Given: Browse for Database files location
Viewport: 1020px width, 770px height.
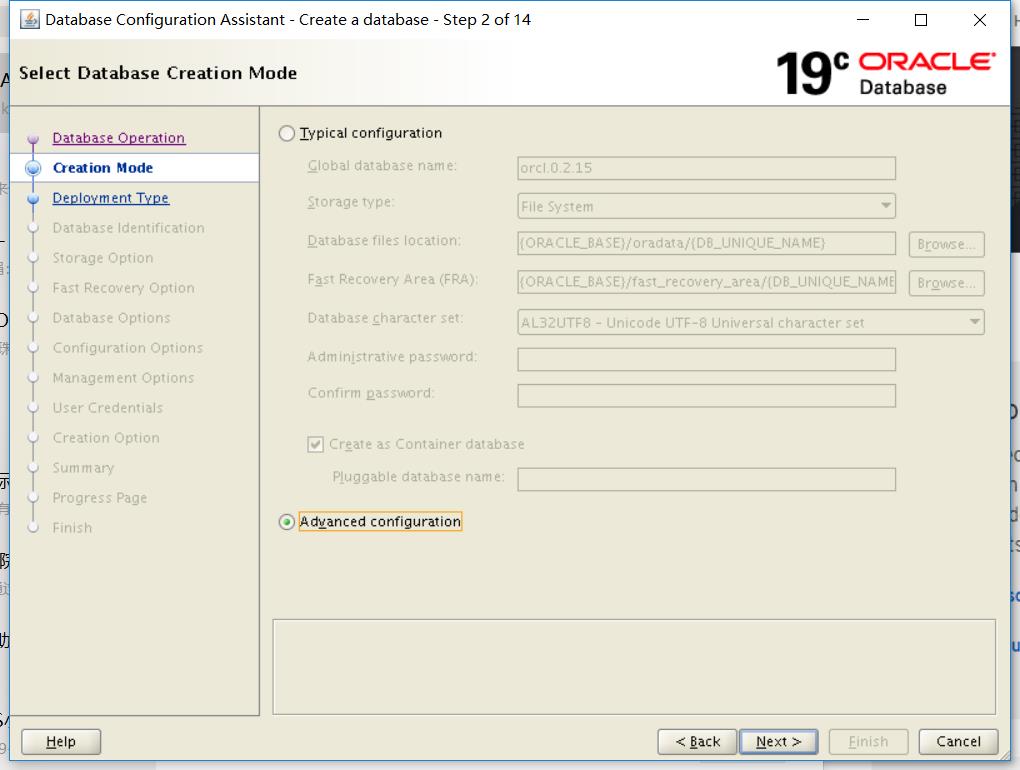Looking at the screenshot, I should pyautogui.click(x=944, y=243).
